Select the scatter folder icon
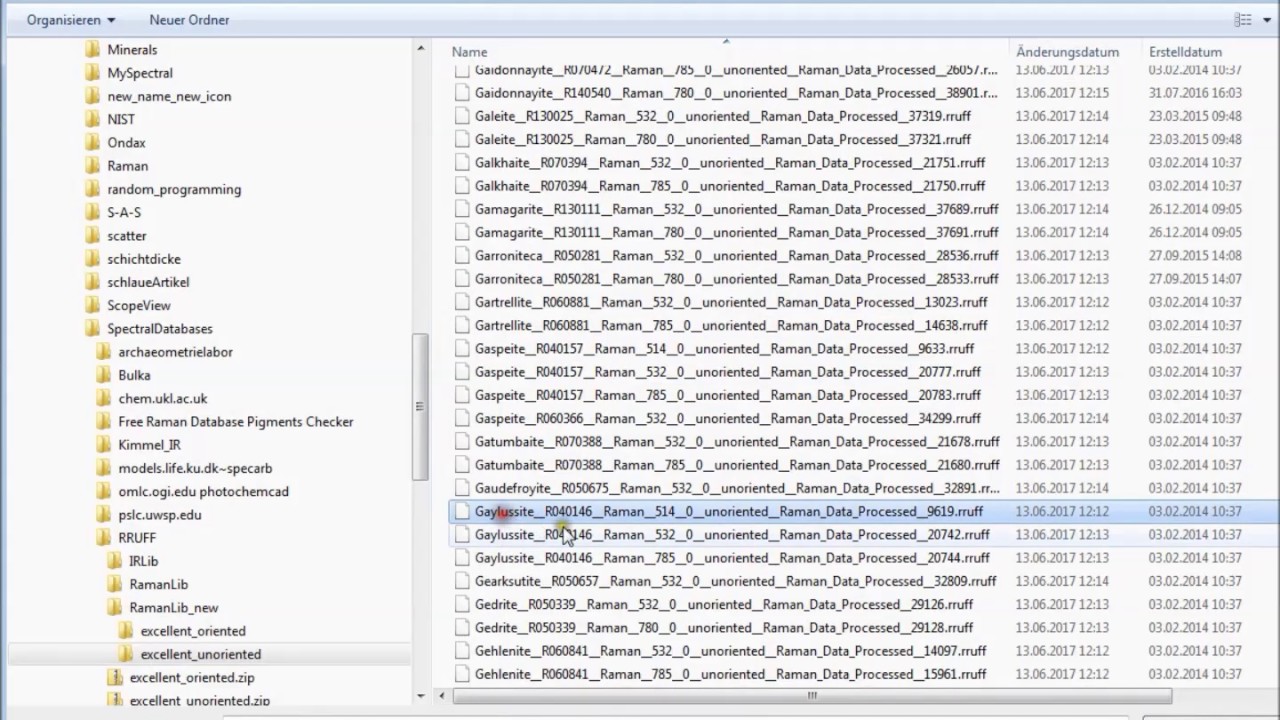Image resolution: width=1280 pixels, height=720 pixels. (93, 236)
